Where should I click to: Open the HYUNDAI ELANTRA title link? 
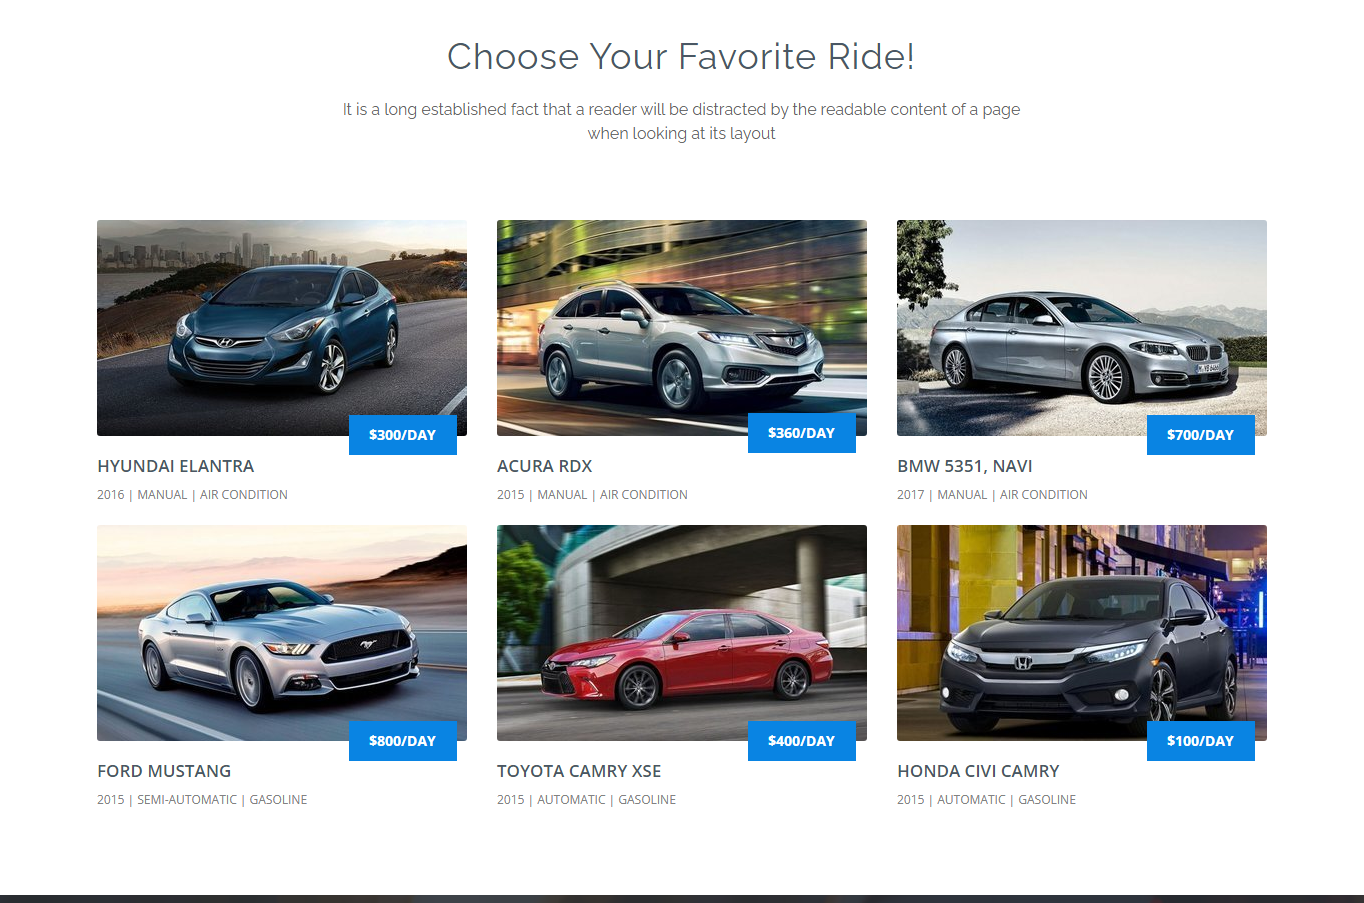[176, 466]
